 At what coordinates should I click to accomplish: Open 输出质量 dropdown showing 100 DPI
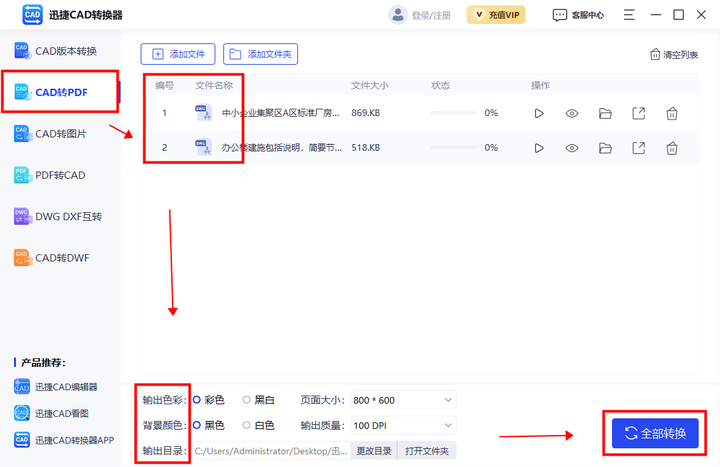click(403, 425)
